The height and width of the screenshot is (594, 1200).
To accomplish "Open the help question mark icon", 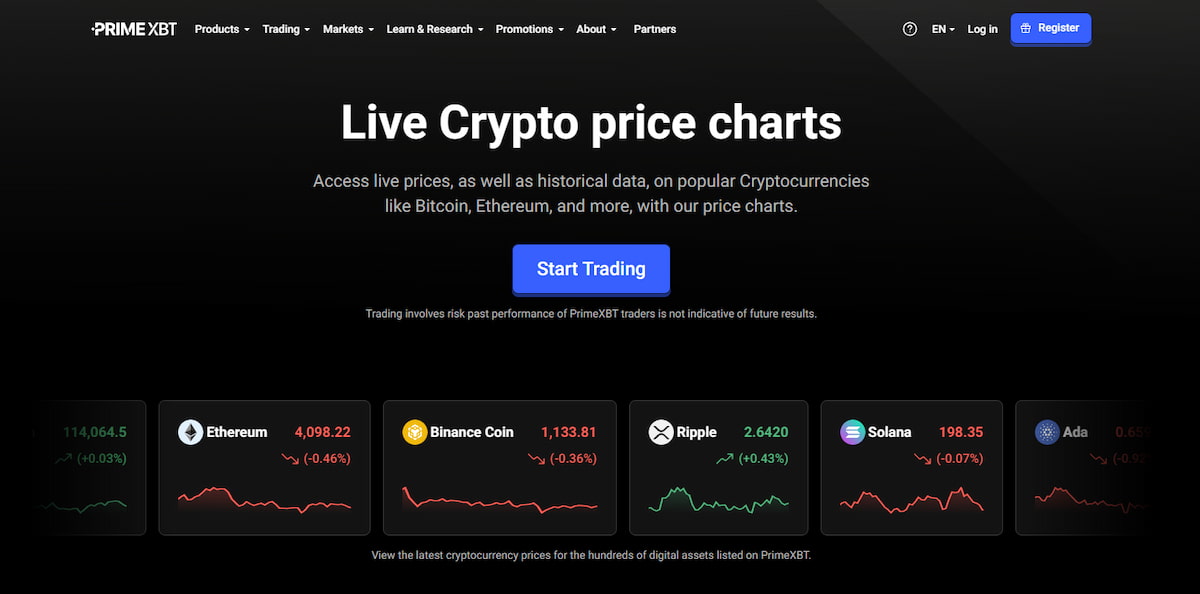I will coord(909,29).
